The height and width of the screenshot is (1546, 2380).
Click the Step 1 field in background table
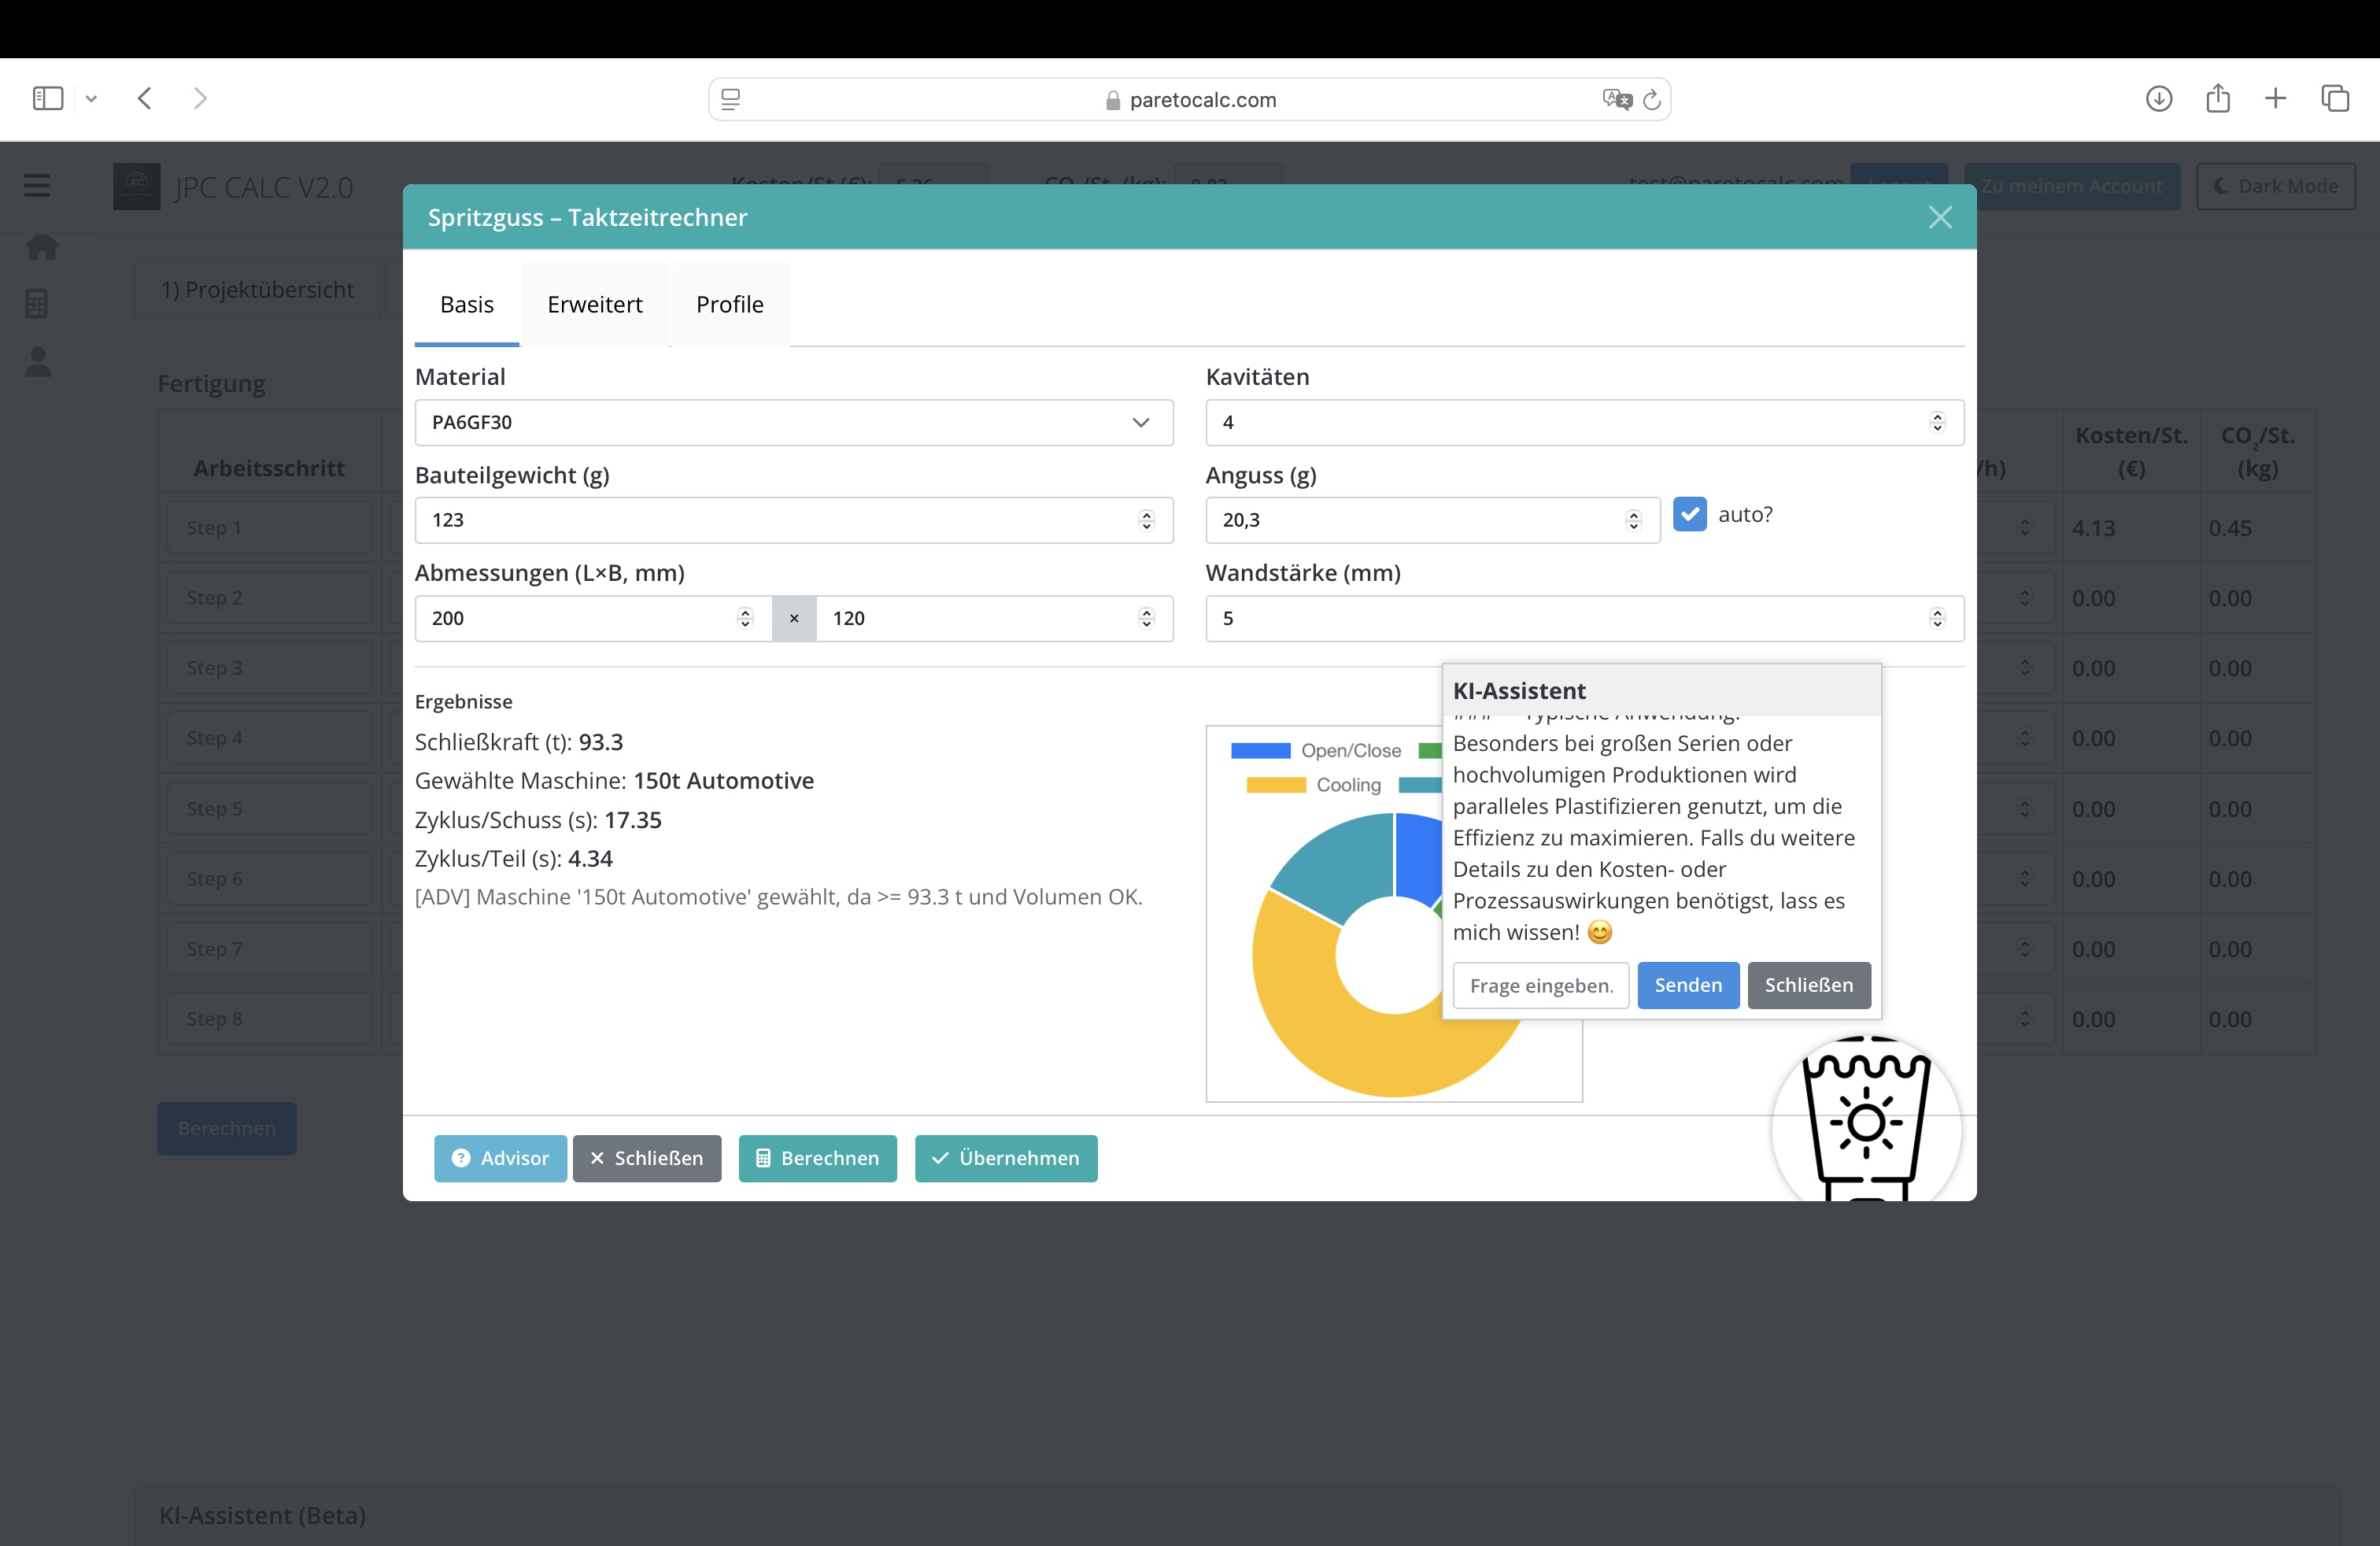point(270,527)
